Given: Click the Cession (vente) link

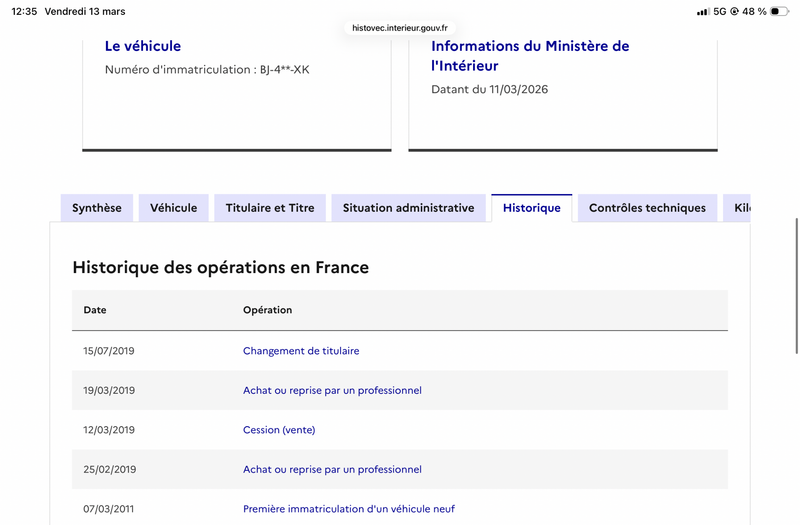Looking at the screenshot, I should tap(279, 430).
